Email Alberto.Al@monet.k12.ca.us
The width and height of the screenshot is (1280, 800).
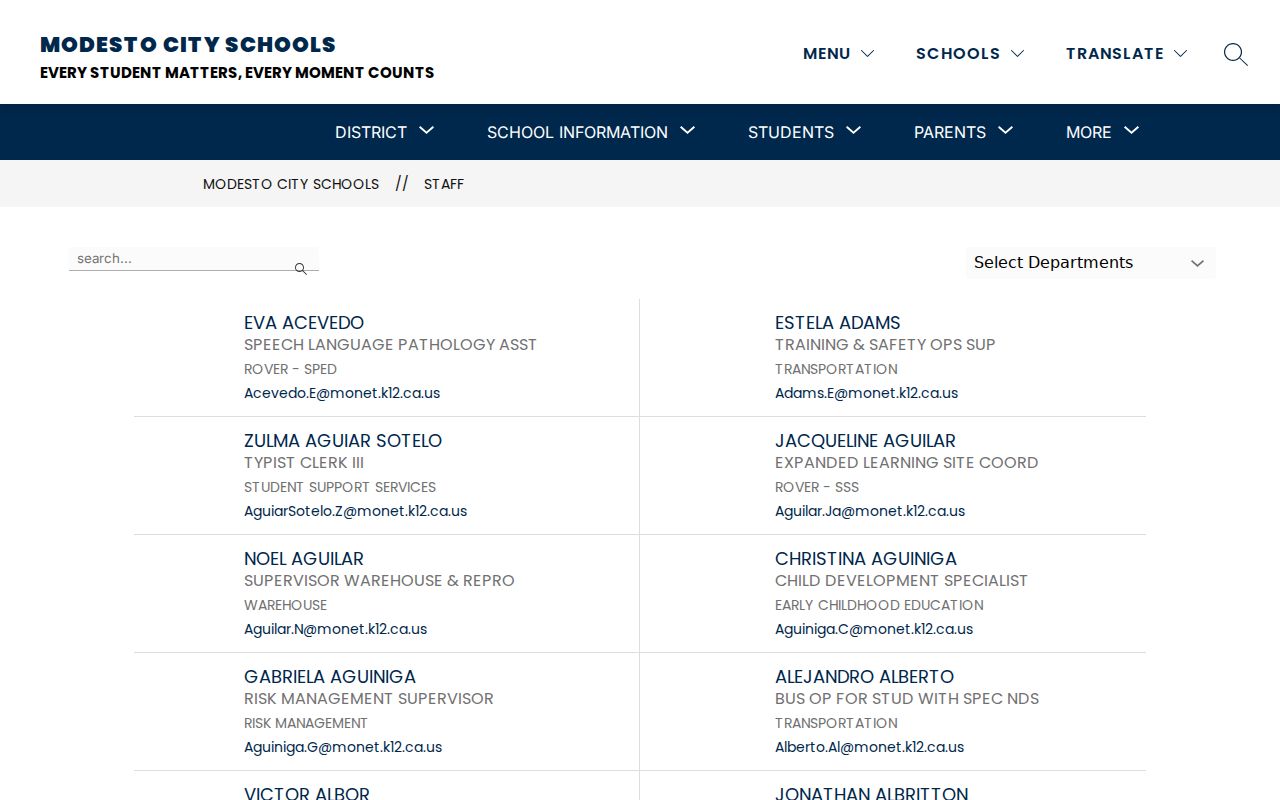click(869, 747)
